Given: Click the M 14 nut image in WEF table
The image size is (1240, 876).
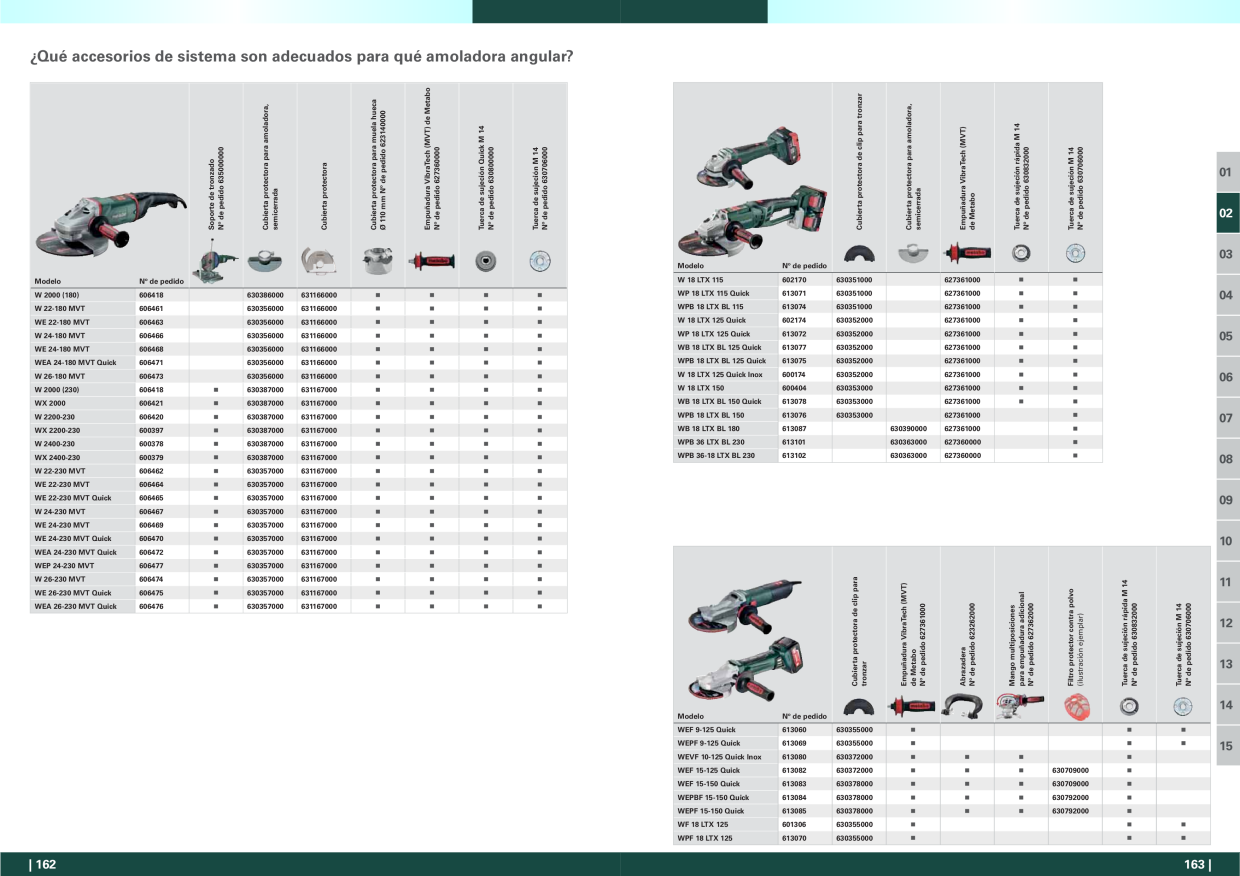Looking at the screenshot, I should tap(1183, 707).
